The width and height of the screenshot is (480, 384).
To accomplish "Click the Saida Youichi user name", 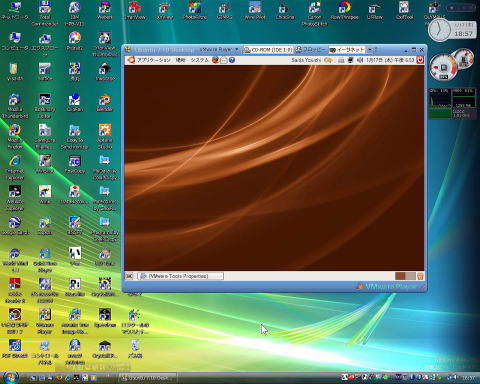I will [x=306, y=60].
